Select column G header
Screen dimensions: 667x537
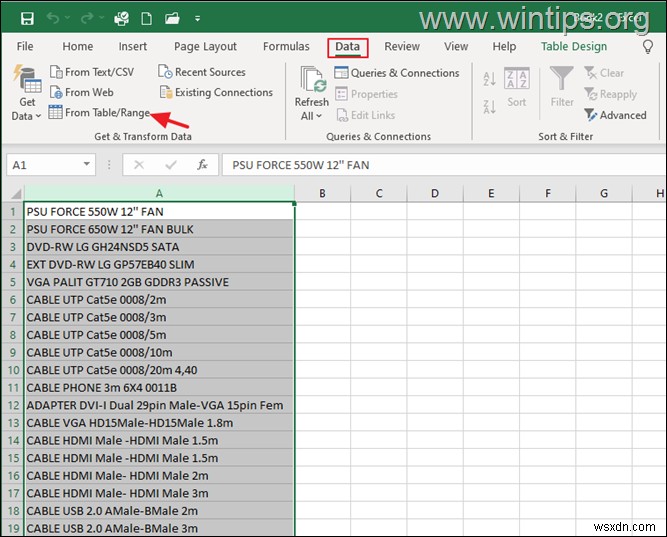pos(604,194)
